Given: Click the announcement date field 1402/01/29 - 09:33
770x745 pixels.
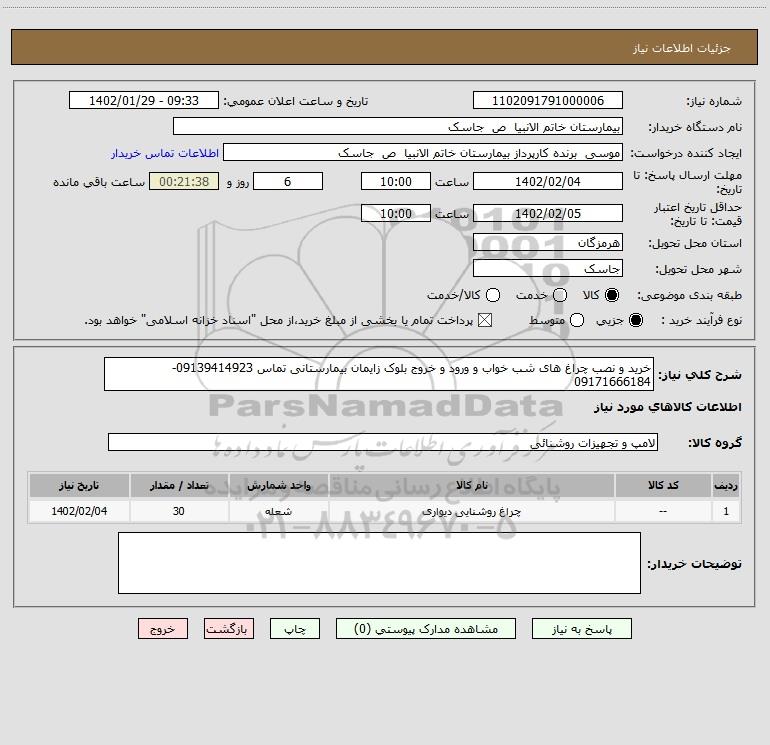Looking at the screenshot, I should [144, 100].
